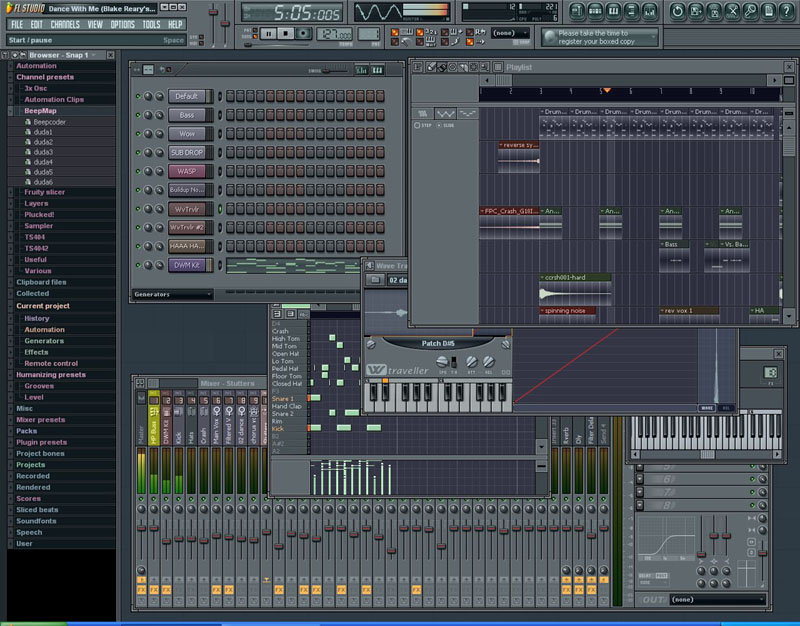Toggle the mute LED of the Bass channel
The width and height of the screenshot is (800, 626).
pyautogui.click(x=138, y=115)
